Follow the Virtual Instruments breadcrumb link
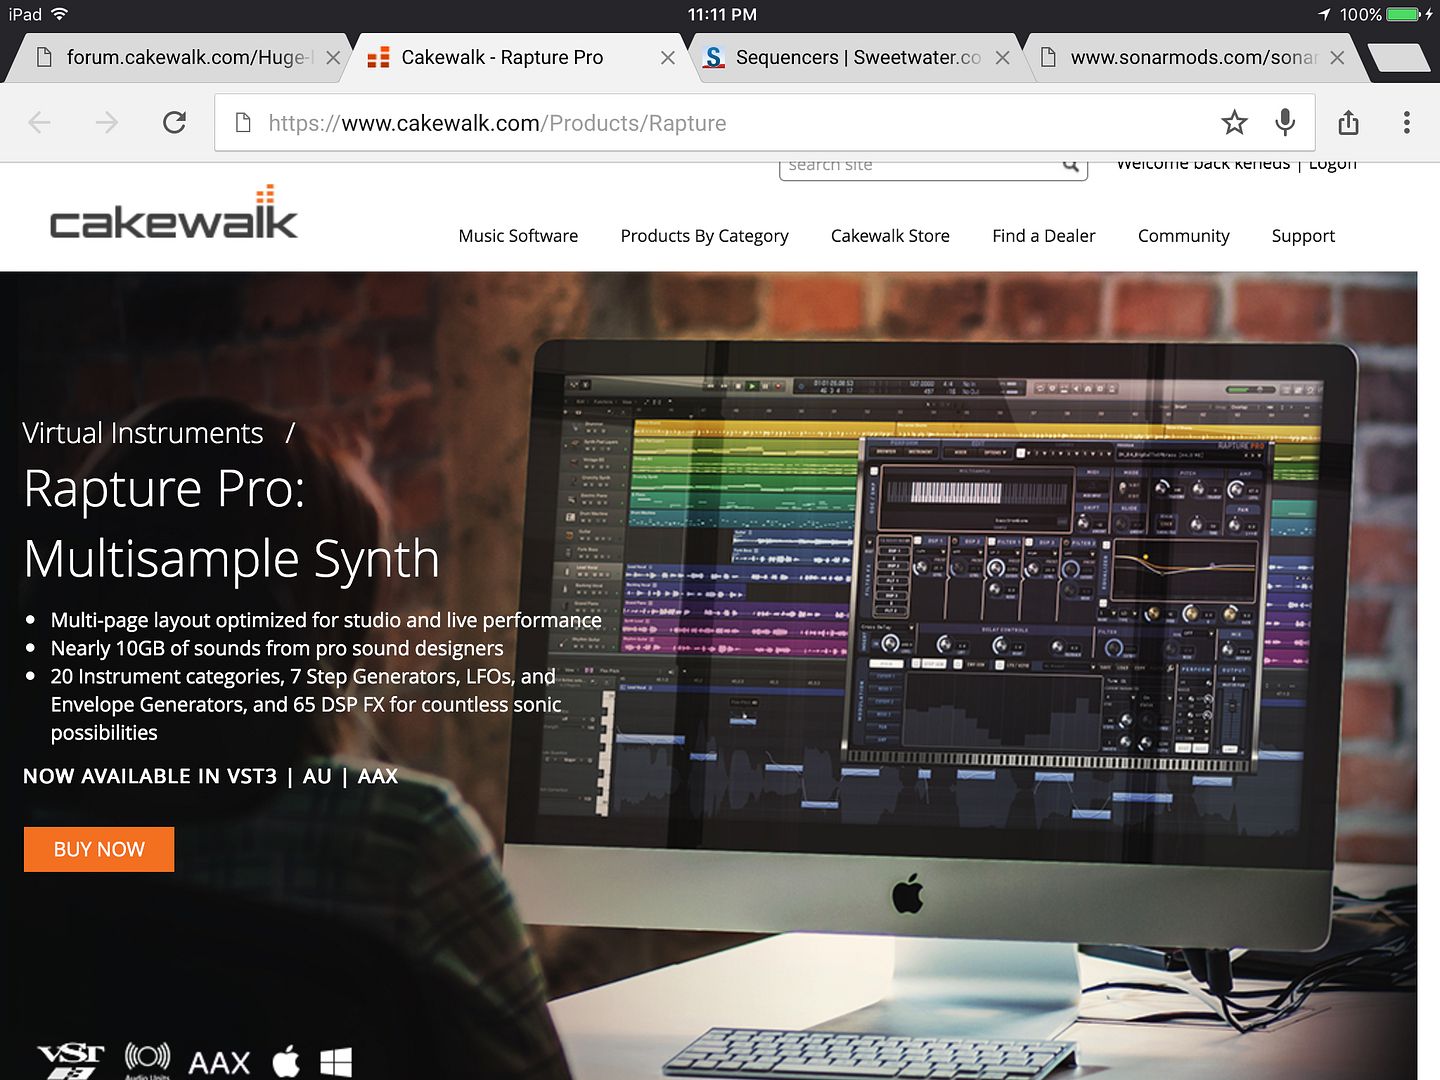Viewport: 1440px width, 1080px height. pyautogui.click(x=143, y=433)
